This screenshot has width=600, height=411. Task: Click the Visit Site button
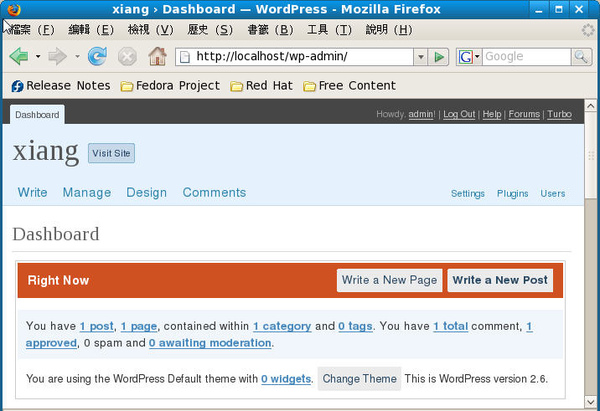(x=111, y=153)
